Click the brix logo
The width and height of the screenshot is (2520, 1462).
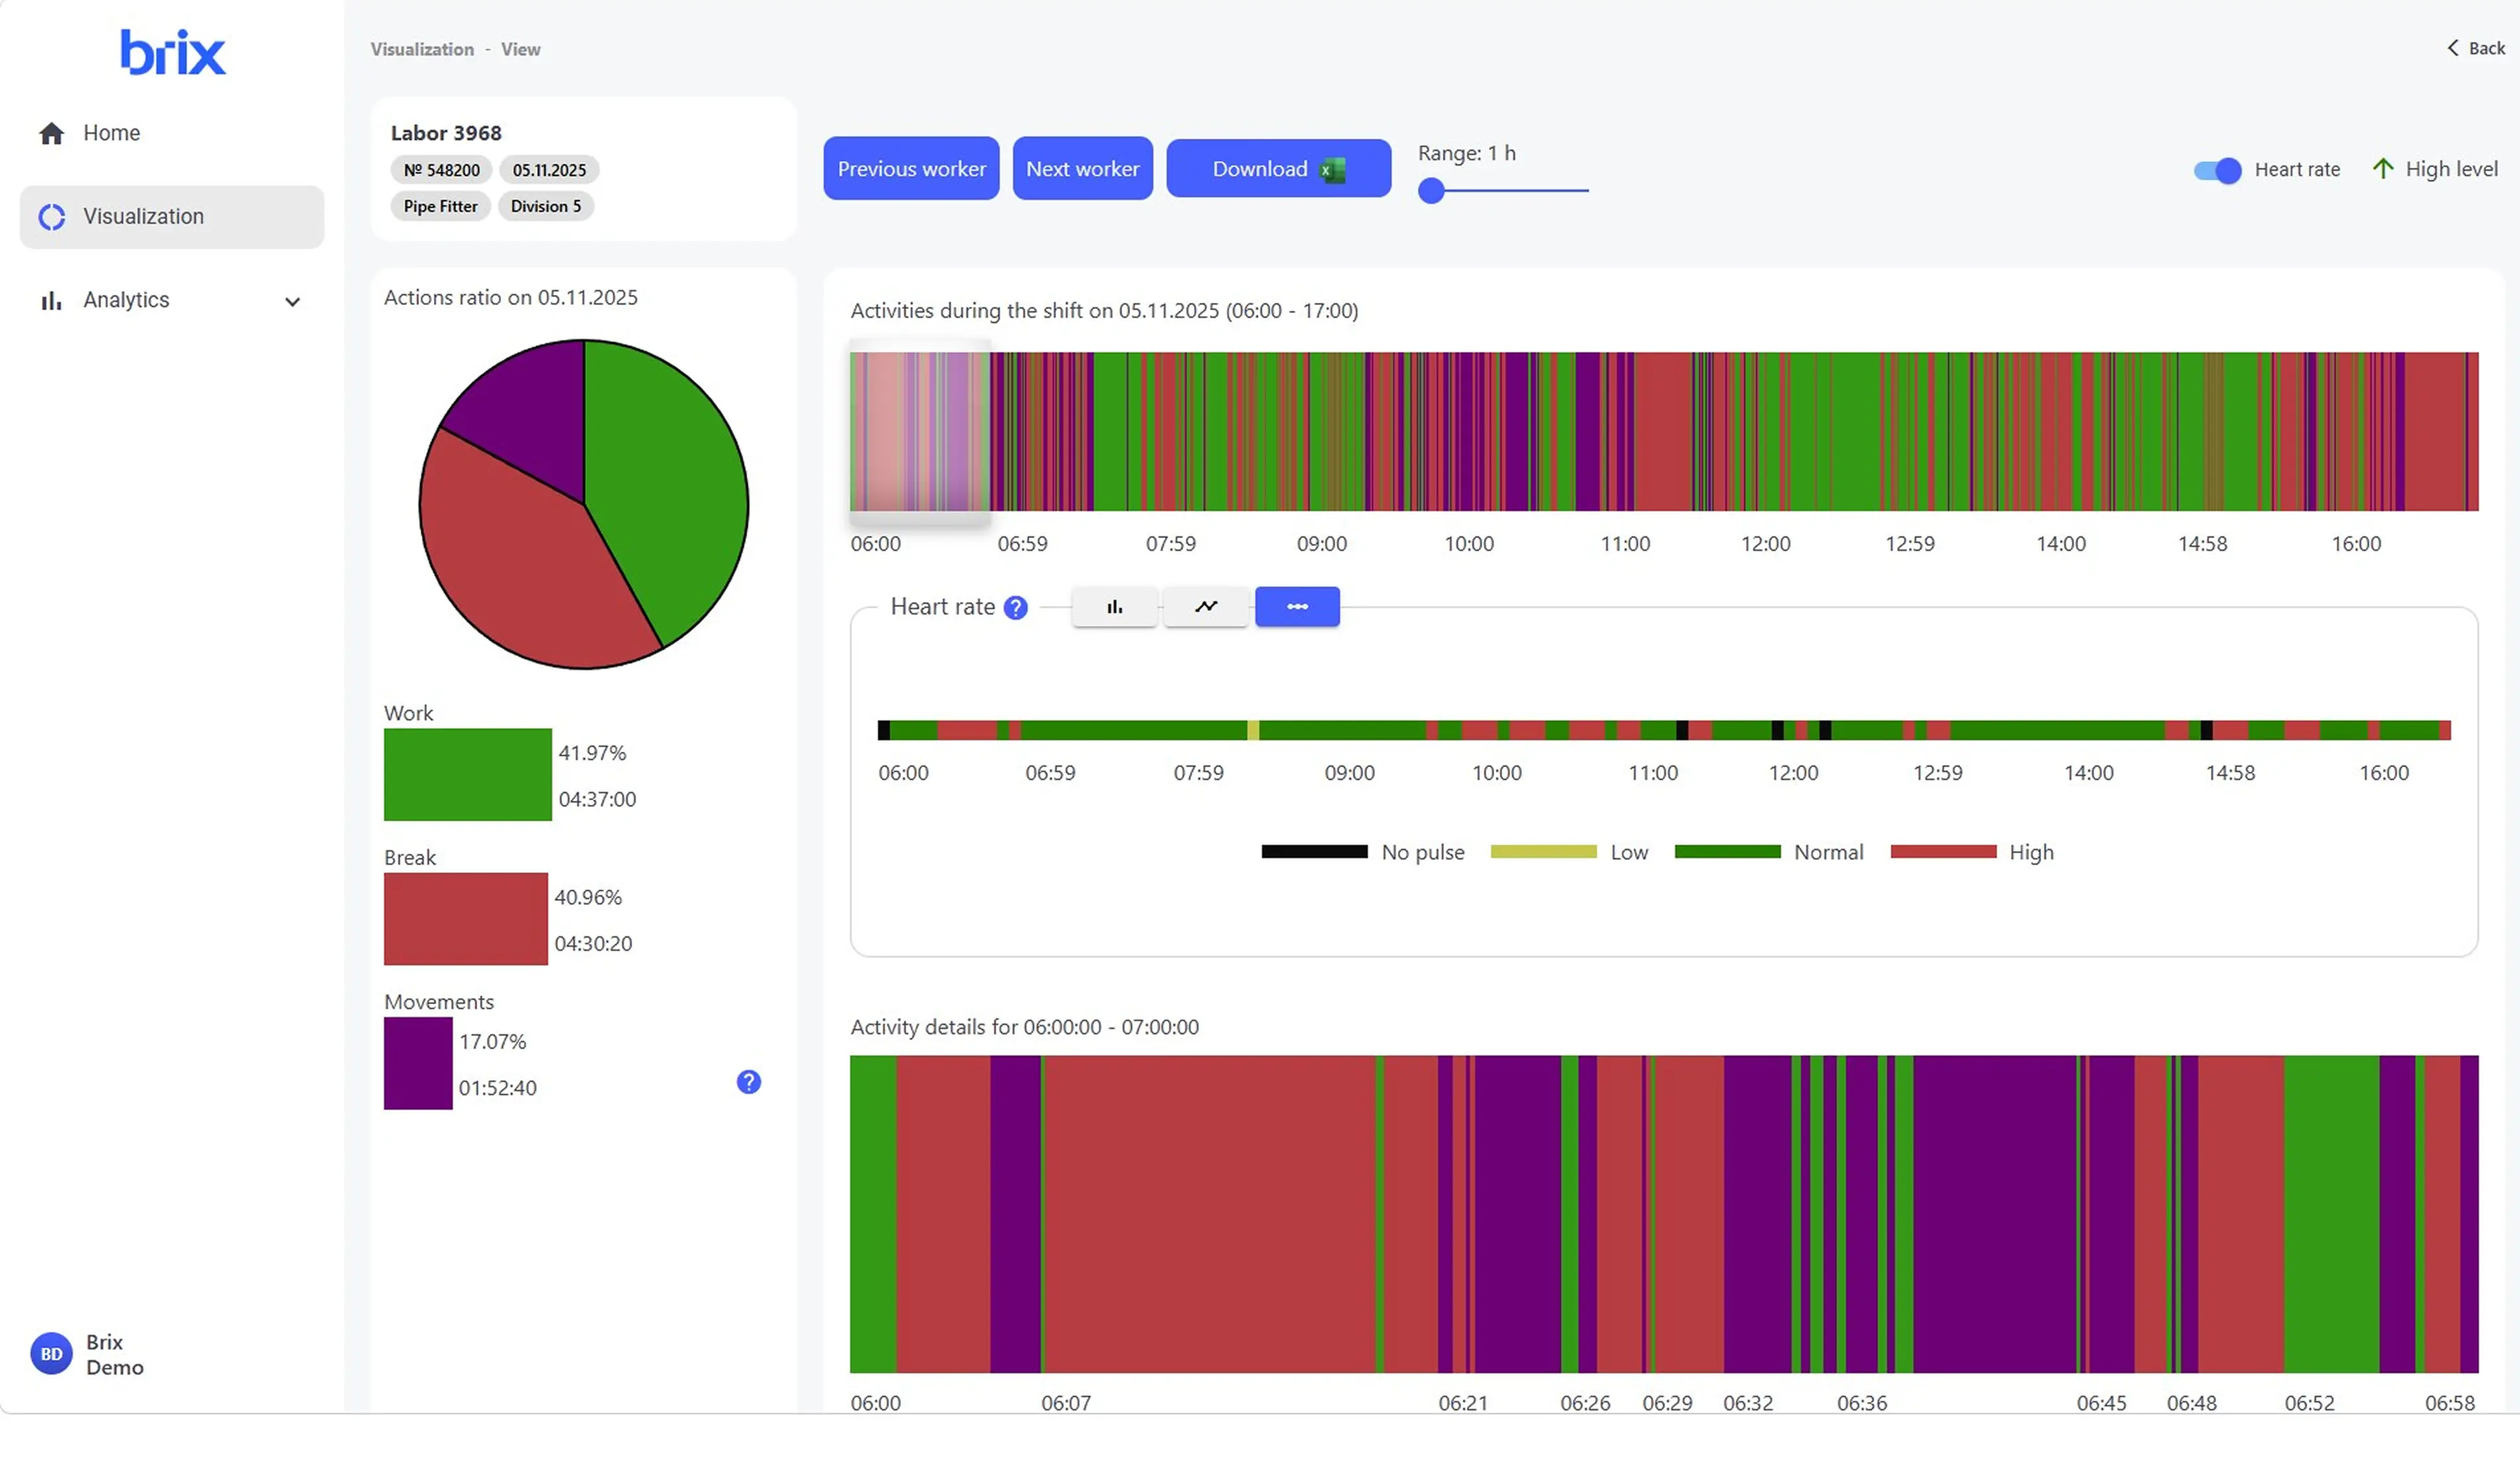(173, 52)
